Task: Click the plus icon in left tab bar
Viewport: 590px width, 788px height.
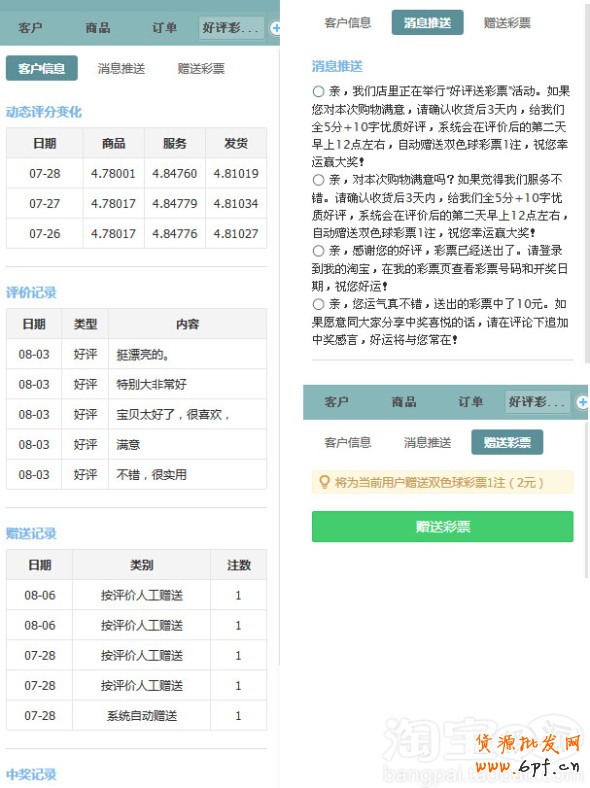Action: 275,28
